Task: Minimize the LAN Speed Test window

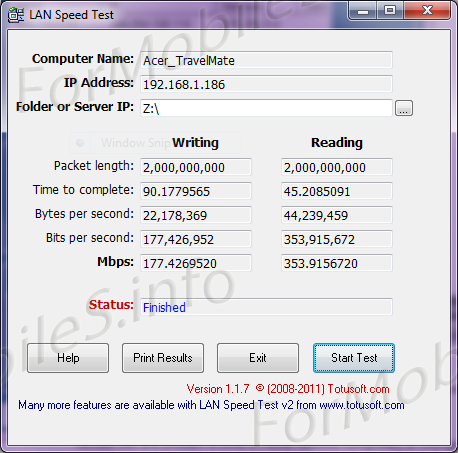Action: click(x=363, y=11)
